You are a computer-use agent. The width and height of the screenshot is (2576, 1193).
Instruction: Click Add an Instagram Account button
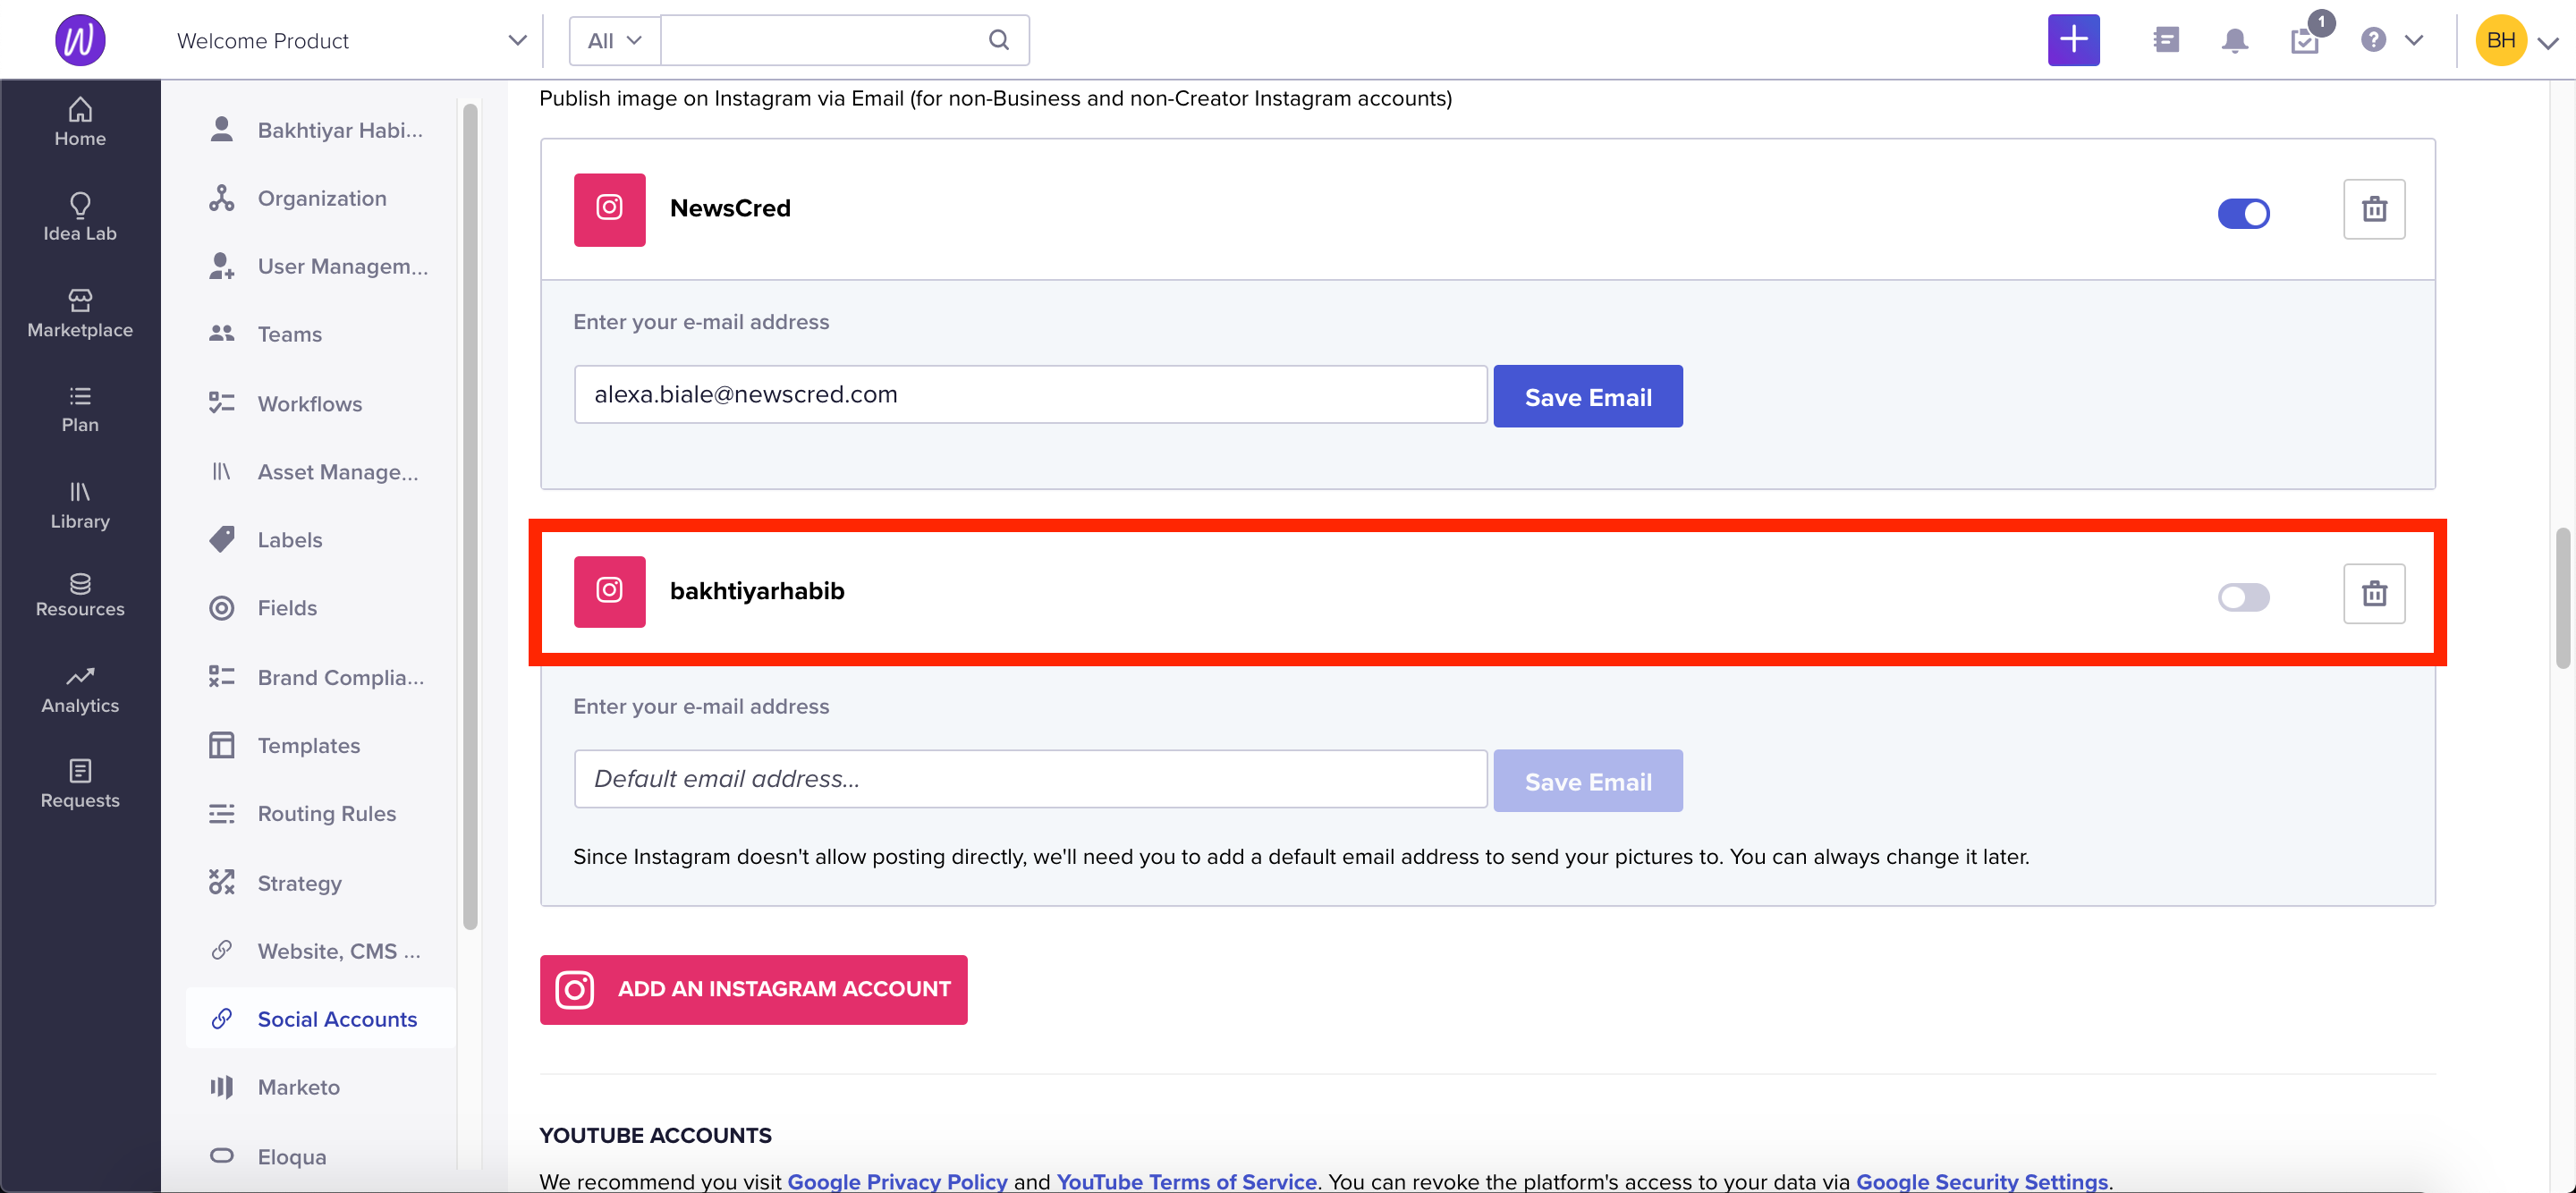(x=753, y=989)
